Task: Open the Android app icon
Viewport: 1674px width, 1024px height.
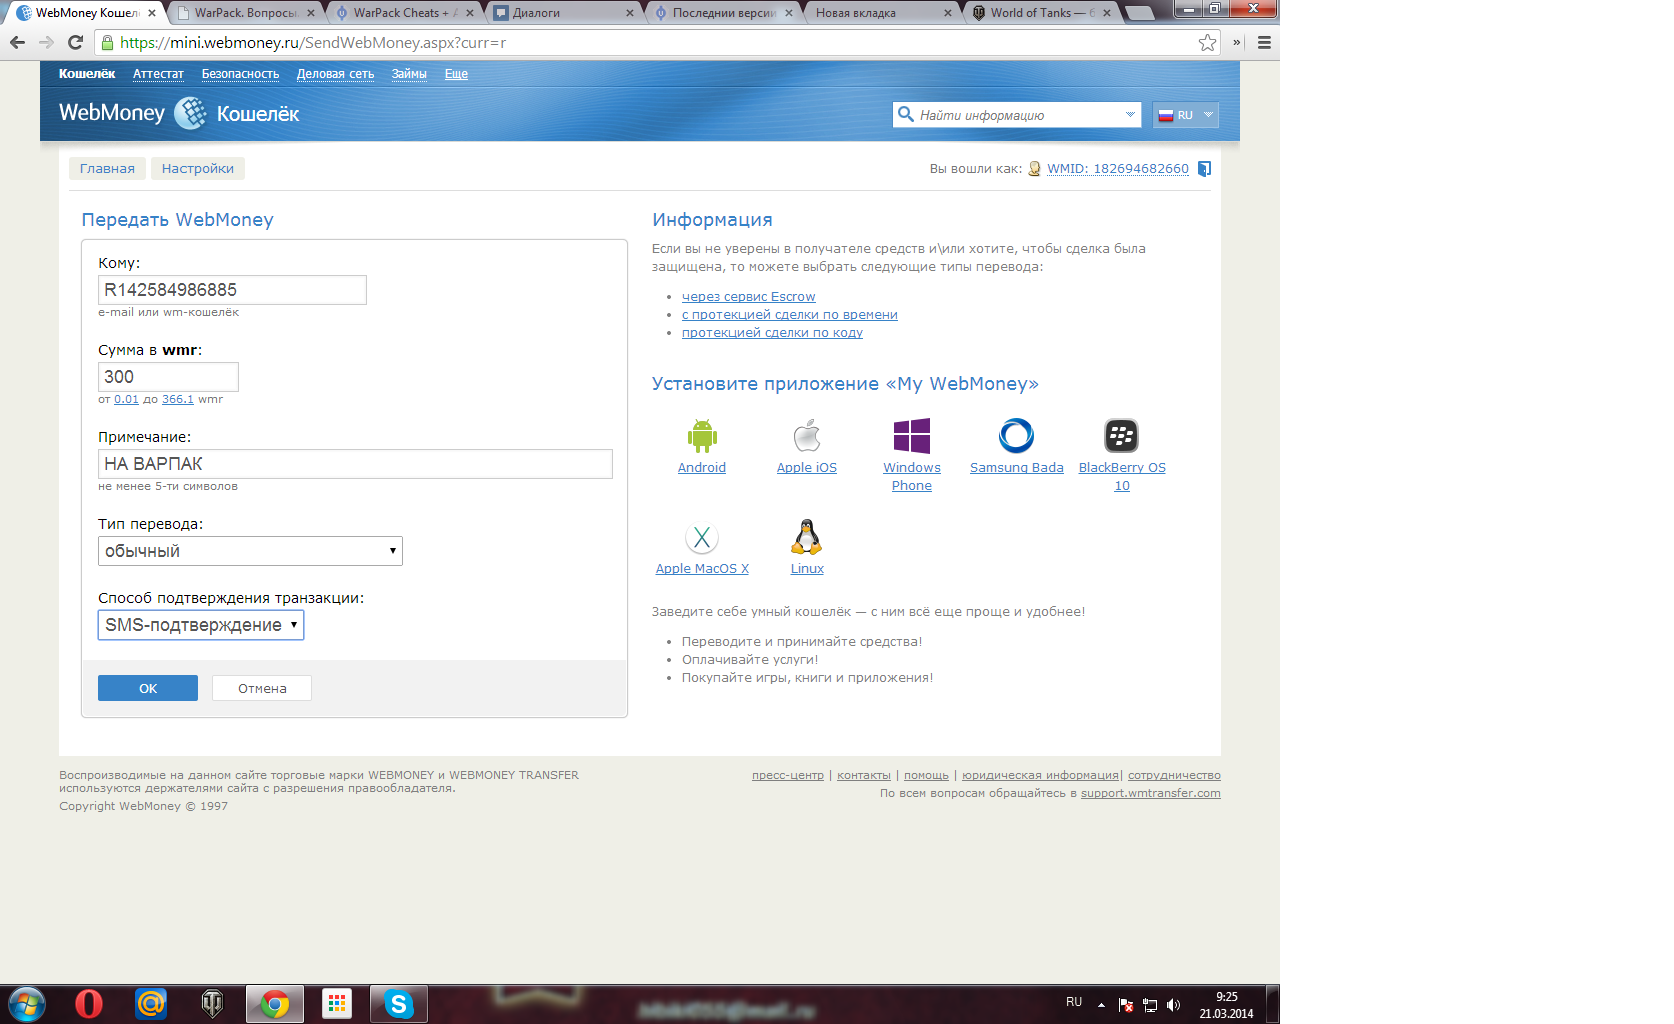Action: tap(702, 436)
